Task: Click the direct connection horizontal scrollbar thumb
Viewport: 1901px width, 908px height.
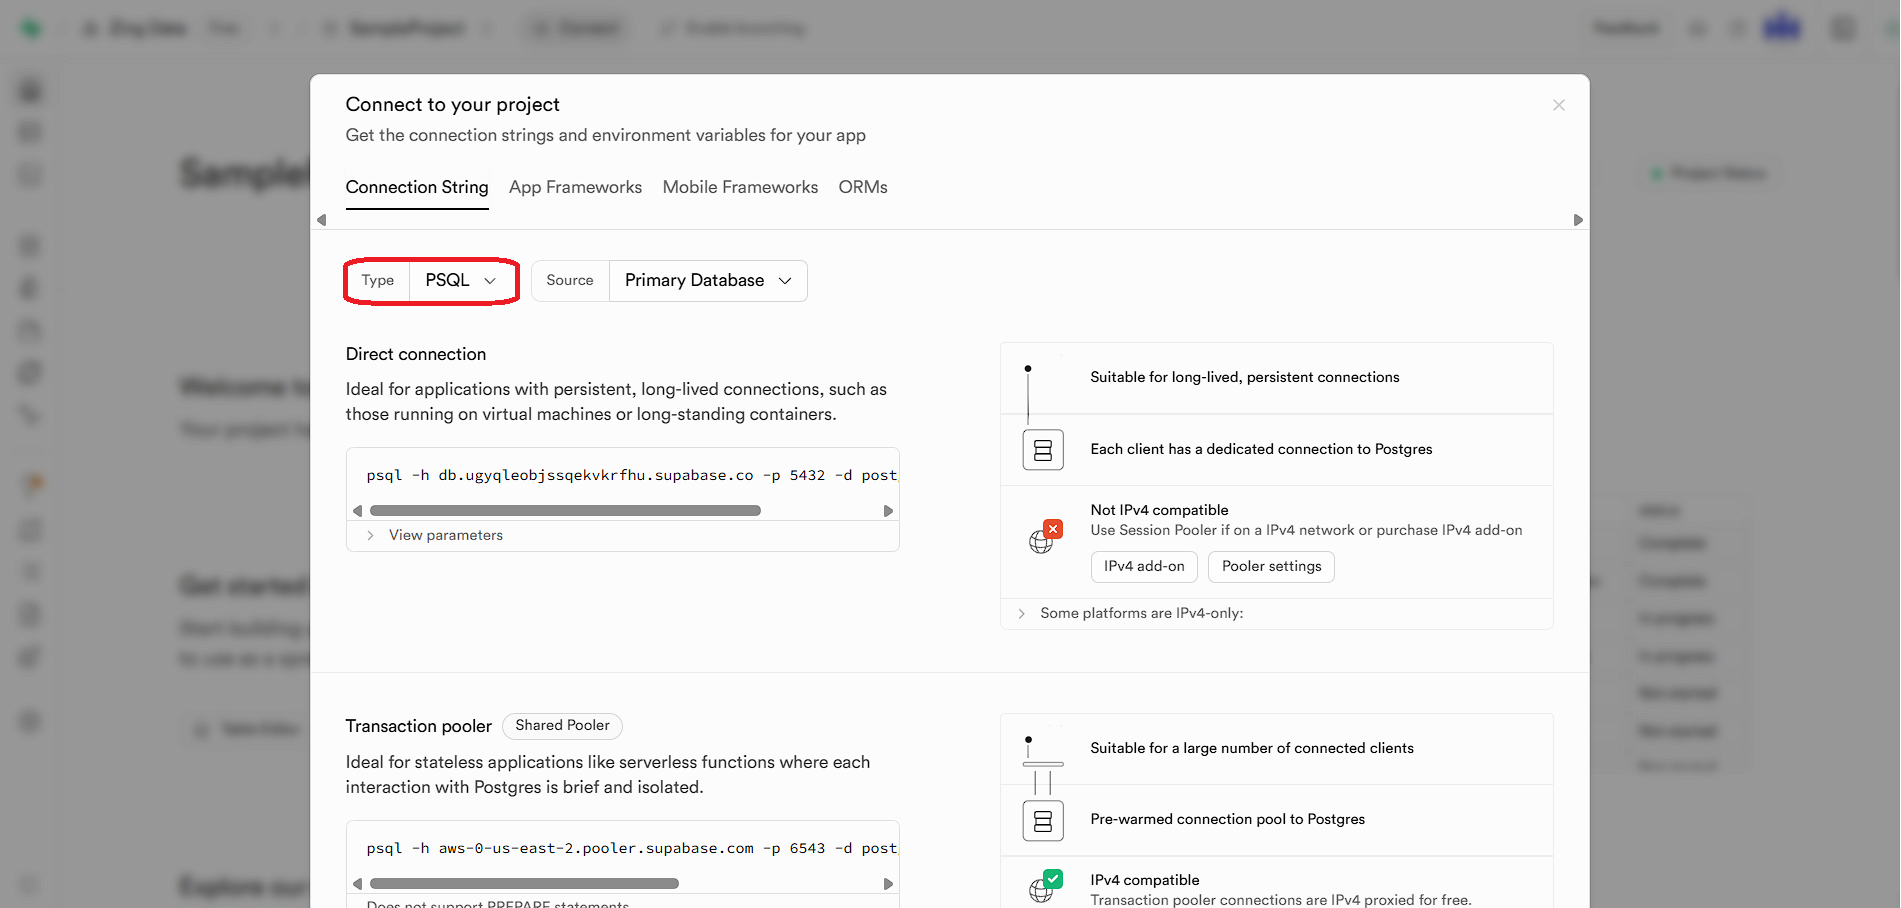Action: (x=565, y=511)
